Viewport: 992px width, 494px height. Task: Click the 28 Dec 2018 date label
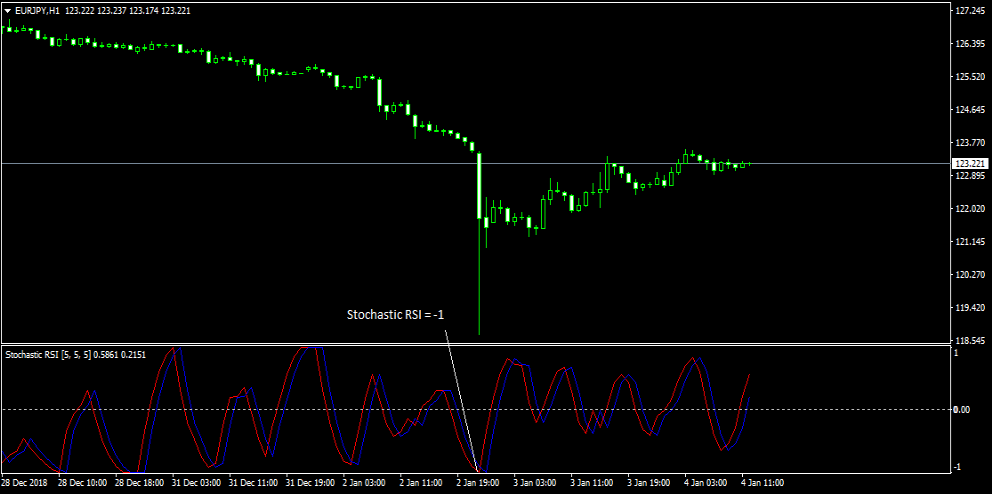(x=26, y=482)
